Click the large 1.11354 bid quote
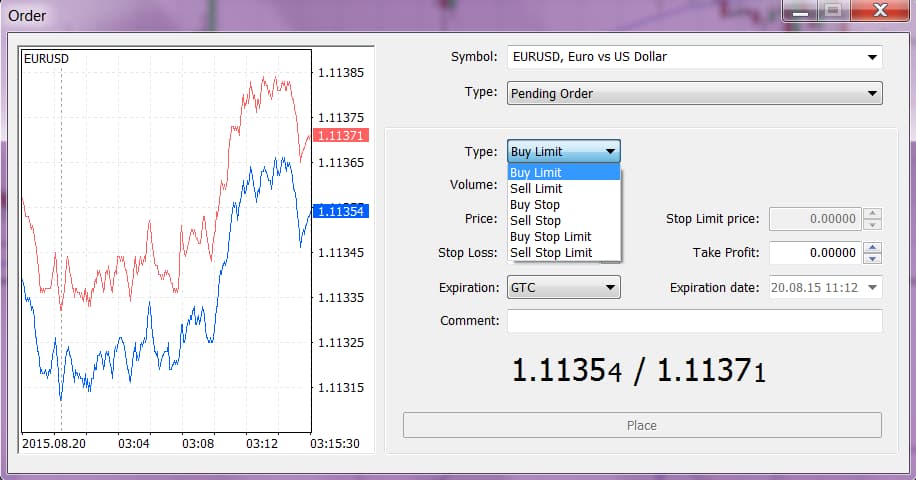Image resolution: width=916 pixels, height=480 pixels. (x=567, y=371)
